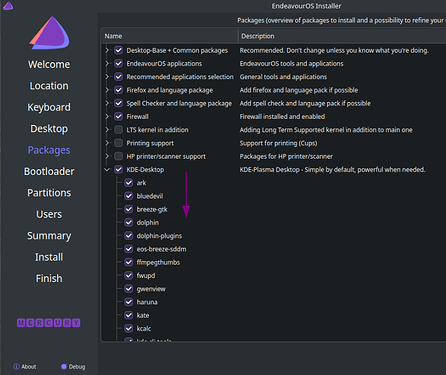Click the small EndeavourOS title bar icon
Viewport: 446px width, 375px height.
click(x=8, y=6)
